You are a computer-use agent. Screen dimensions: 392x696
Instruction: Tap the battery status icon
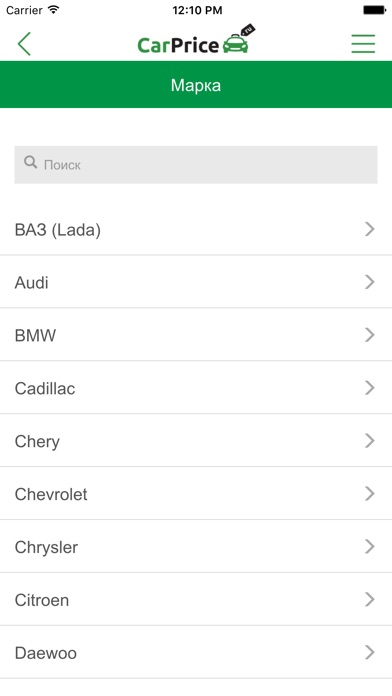pos(374,10)
